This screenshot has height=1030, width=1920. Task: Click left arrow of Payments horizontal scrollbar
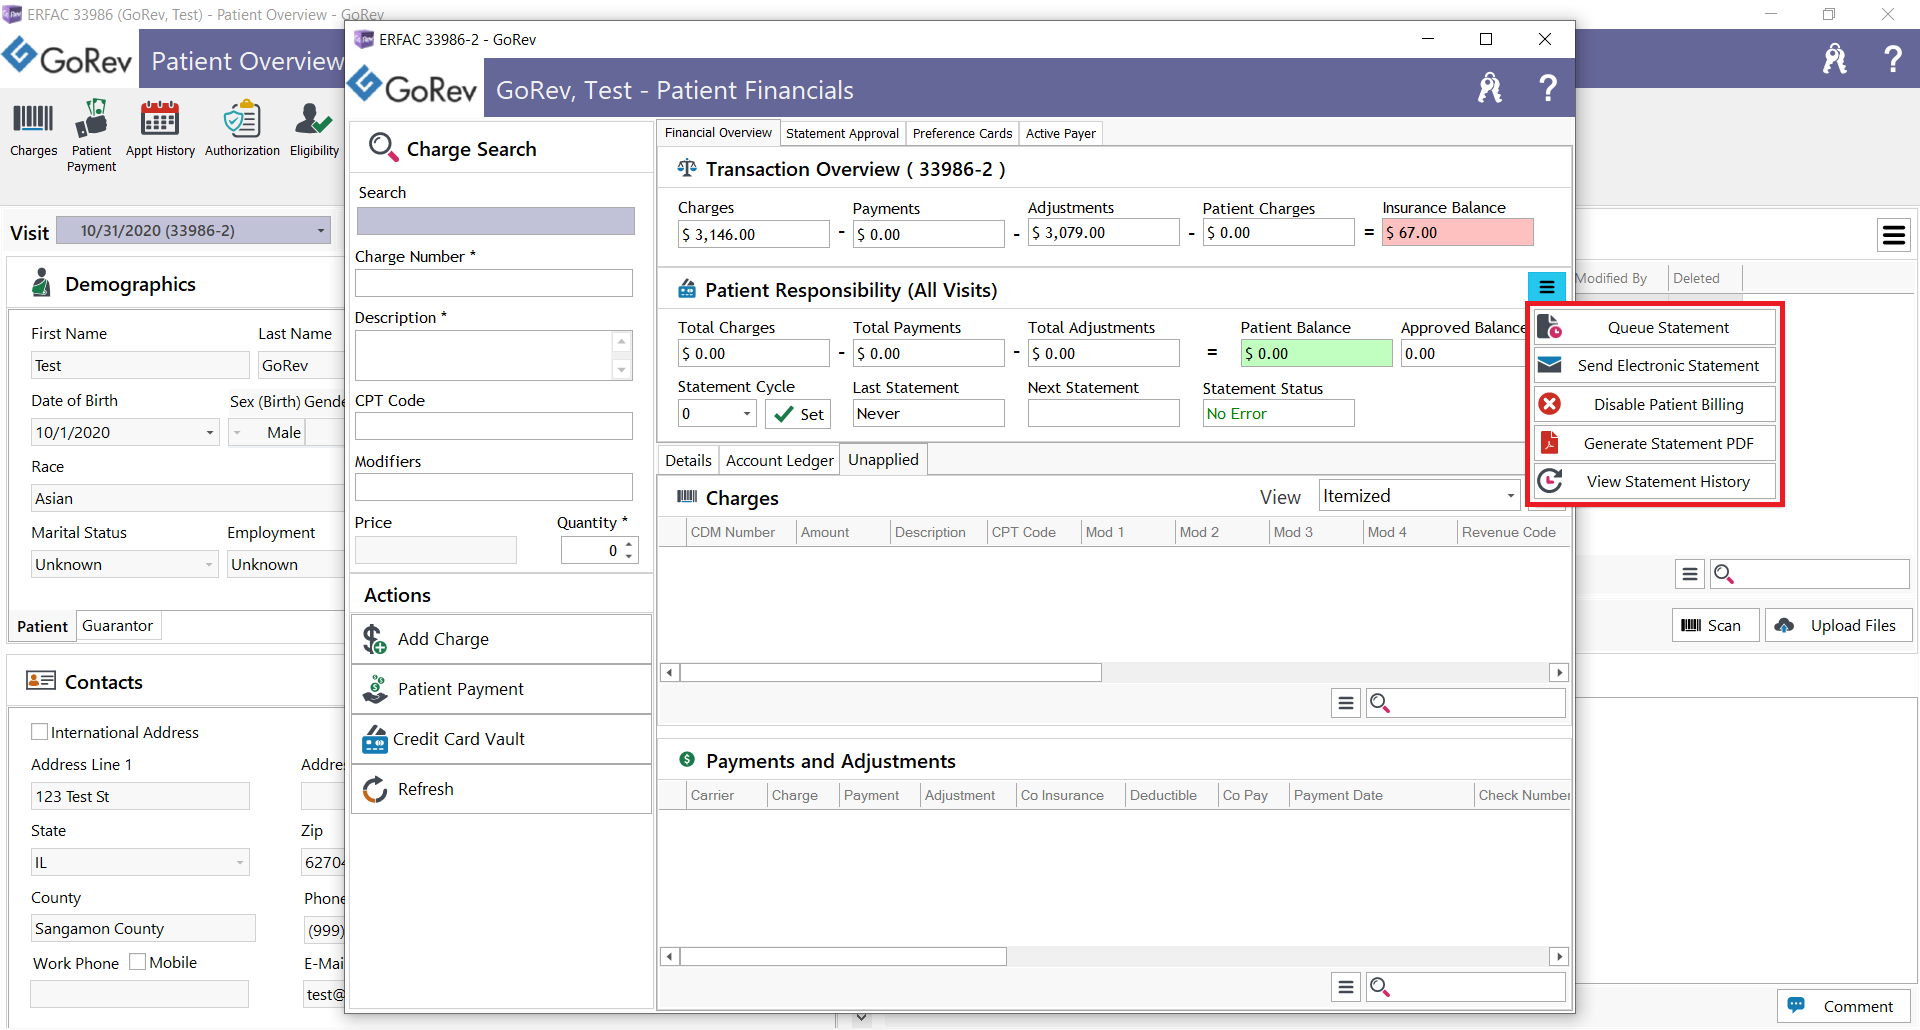pos(669,957)
